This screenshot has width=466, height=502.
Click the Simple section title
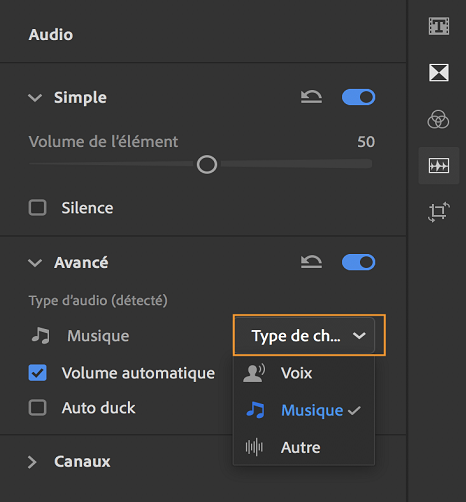click(x=80, y=97)
